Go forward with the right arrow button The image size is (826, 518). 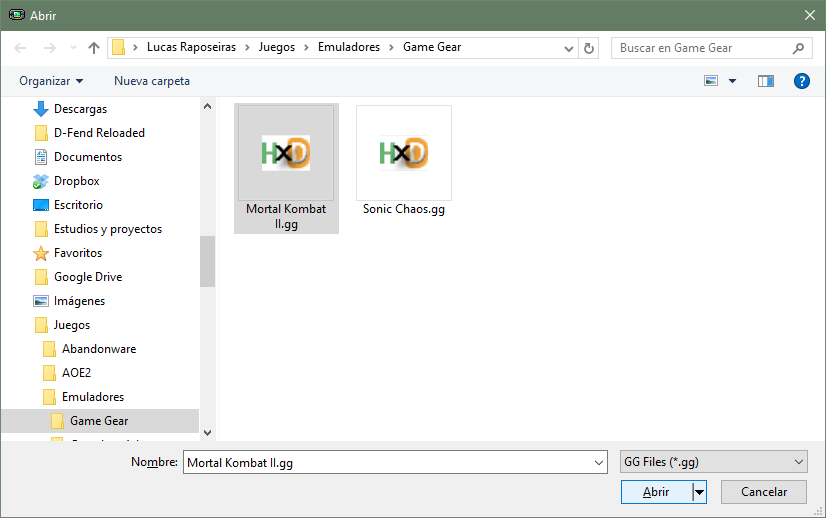(50, 48)
